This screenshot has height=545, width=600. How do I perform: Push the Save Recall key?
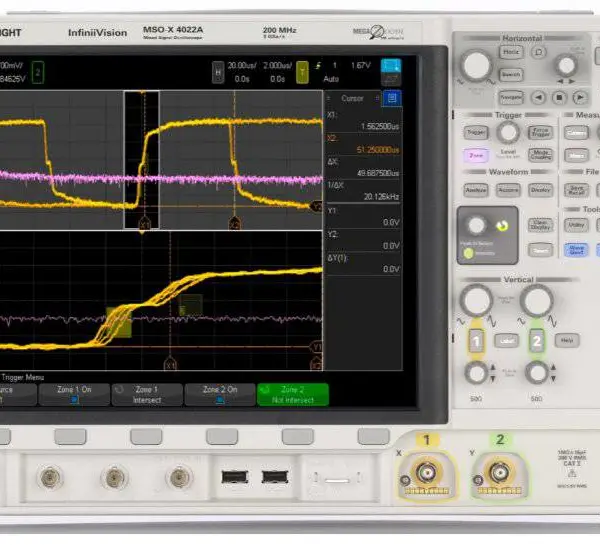[576, 190]
